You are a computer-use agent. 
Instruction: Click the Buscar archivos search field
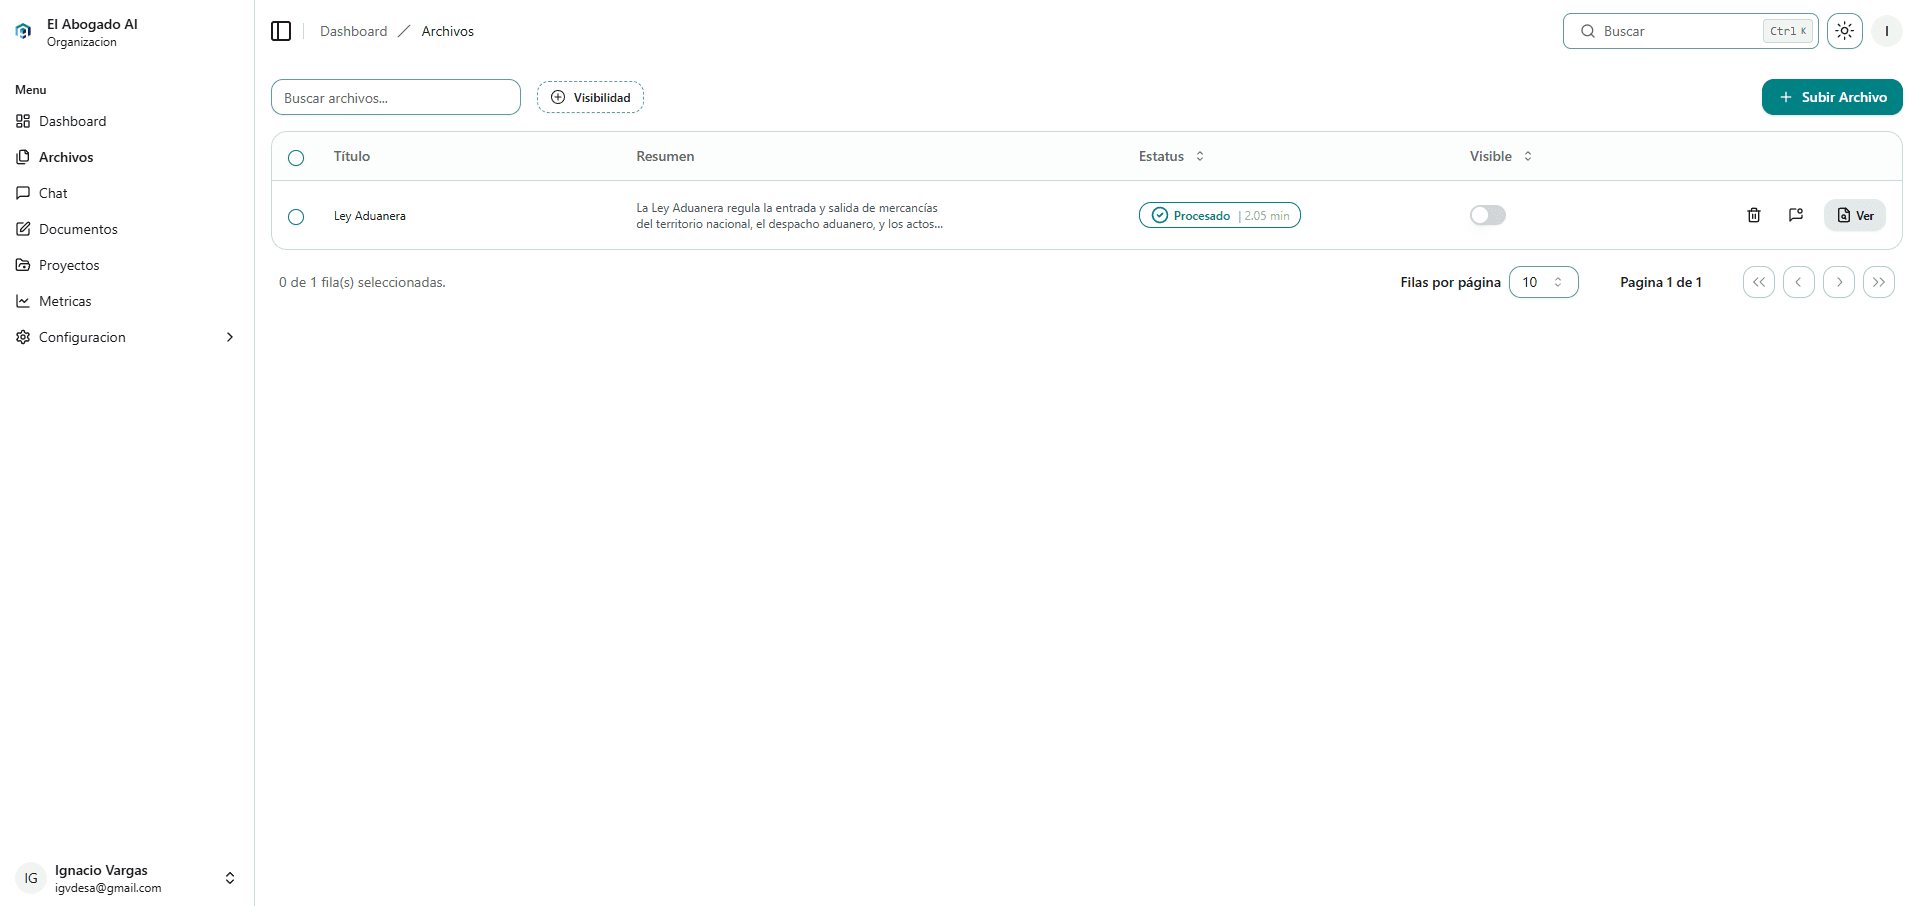(x=395, y=97)
